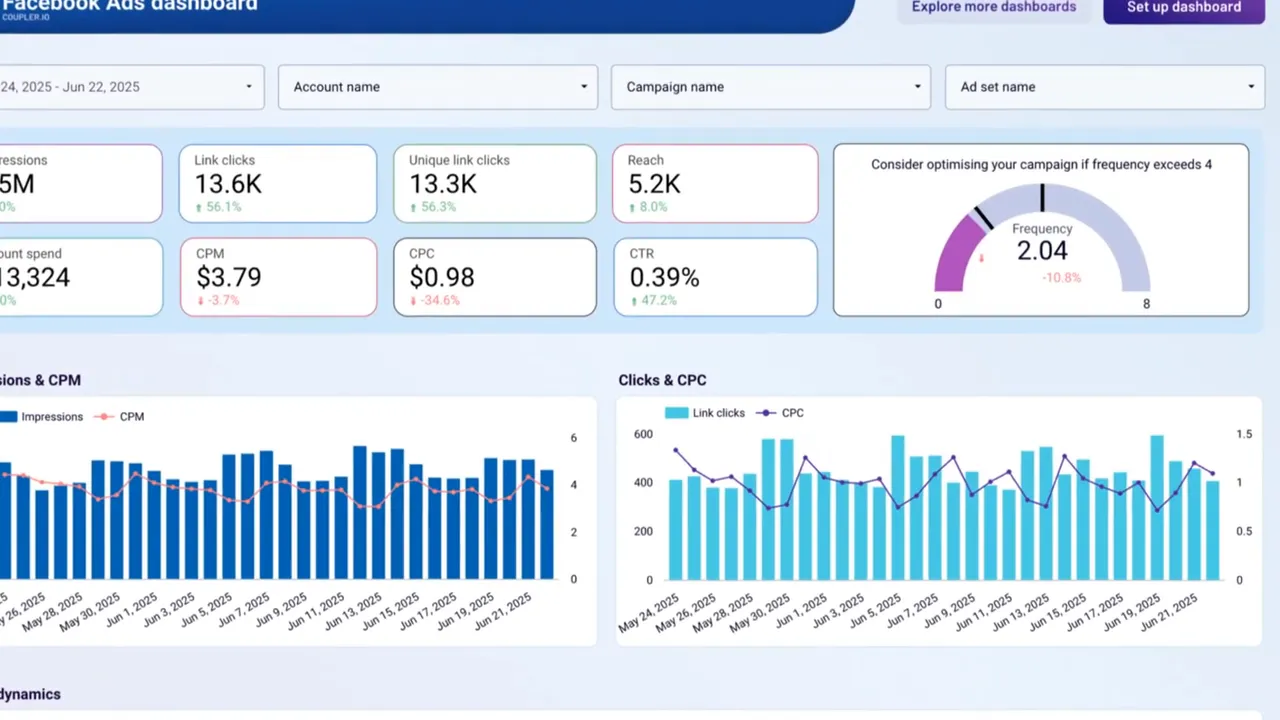Screen dimensions: 1280x720
Task: Click the 600 axis label in Clicks chart
Action: (x=642, y=434)
